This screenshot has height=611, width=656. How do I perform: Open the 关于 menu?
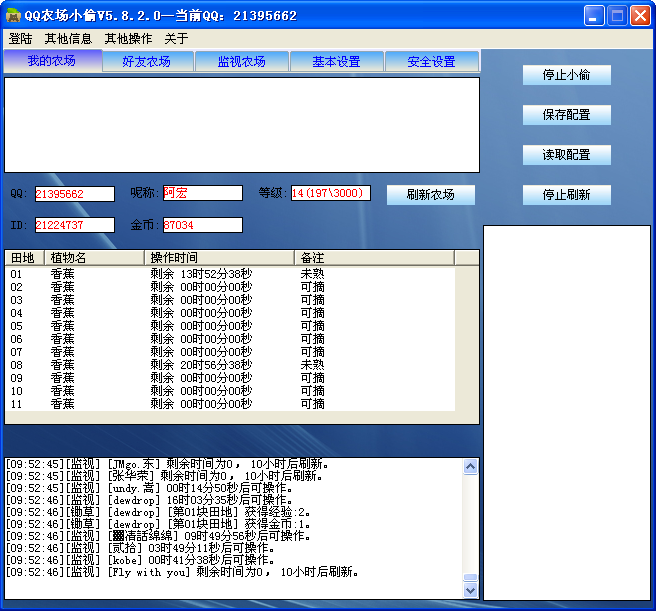pyautogui.click(x=176, y=39)
